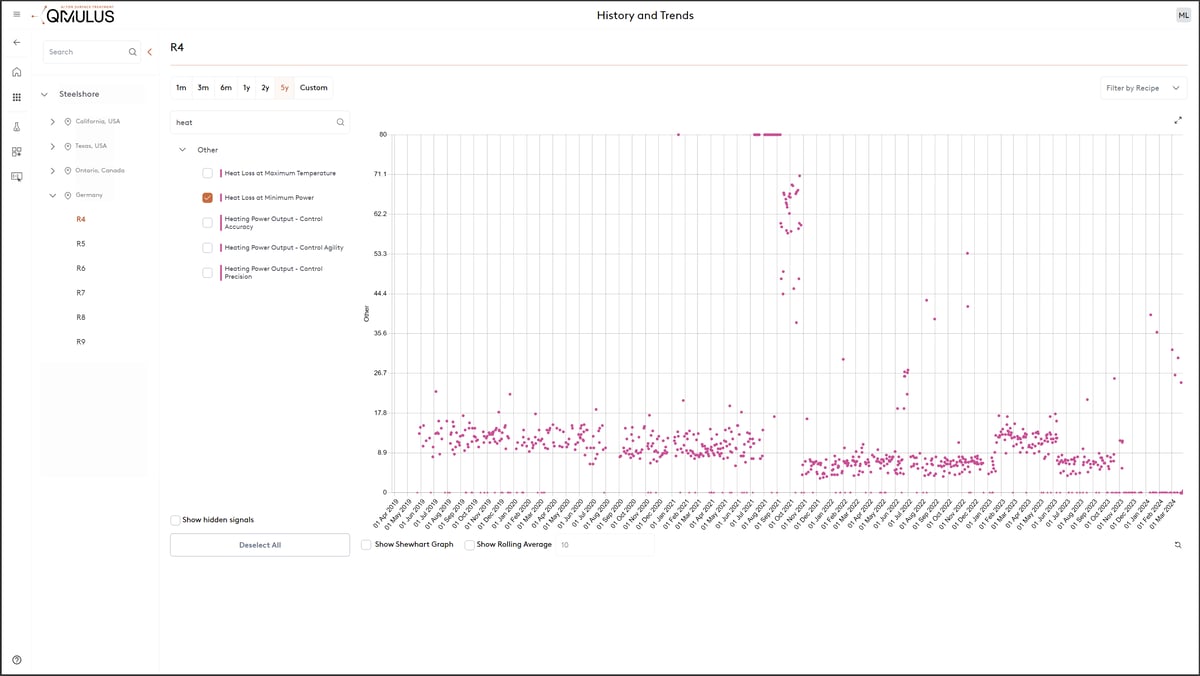Screen dimensions: 1200x676
Task: Click the search icon in the signal filter
Action: pos(340,123)
